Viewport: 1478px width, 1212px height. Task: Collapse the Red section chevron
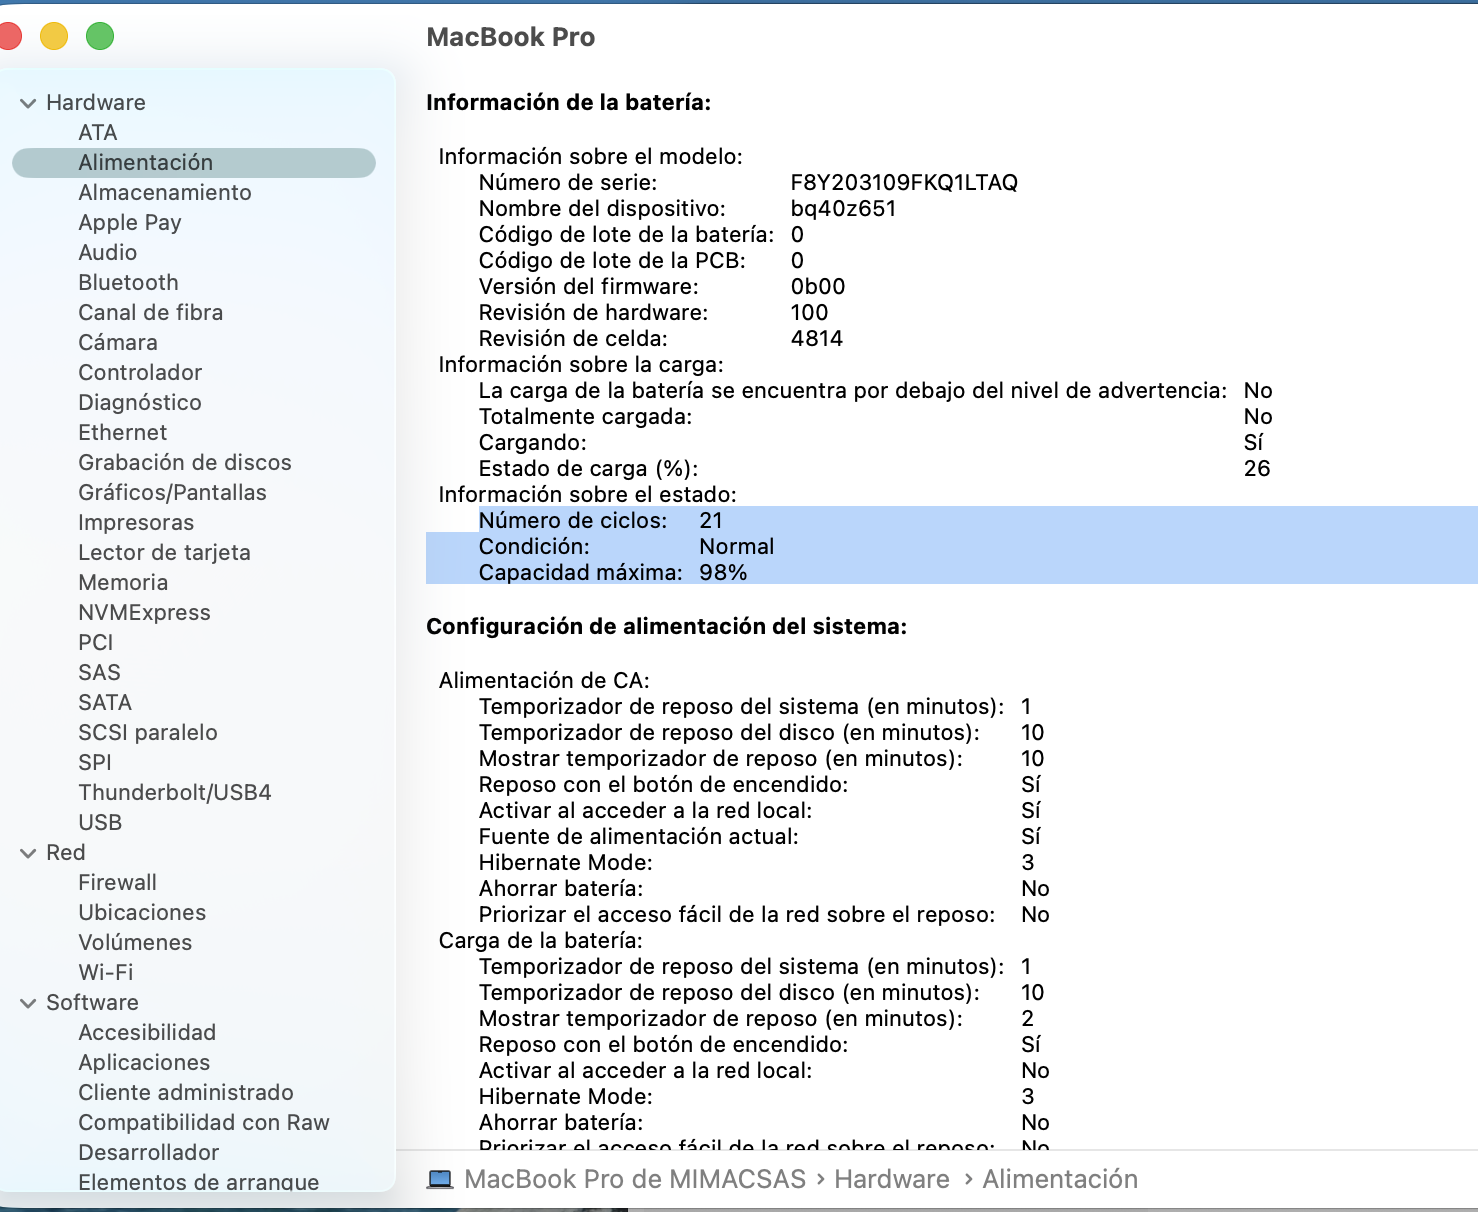click(28, 853)
